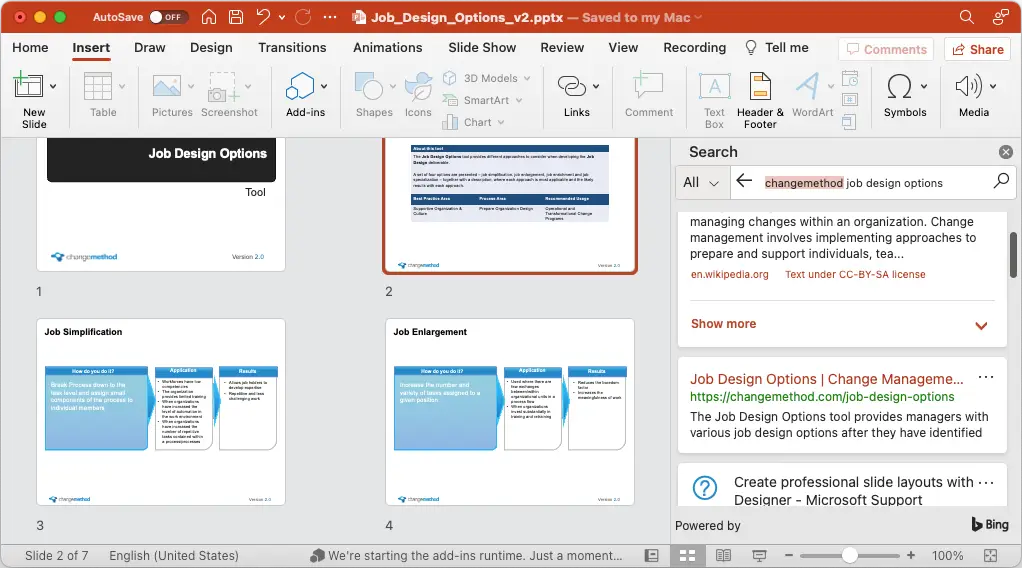
Task: Expand the Add-ins dropdown arrow
Action: [x=324, y=86]
